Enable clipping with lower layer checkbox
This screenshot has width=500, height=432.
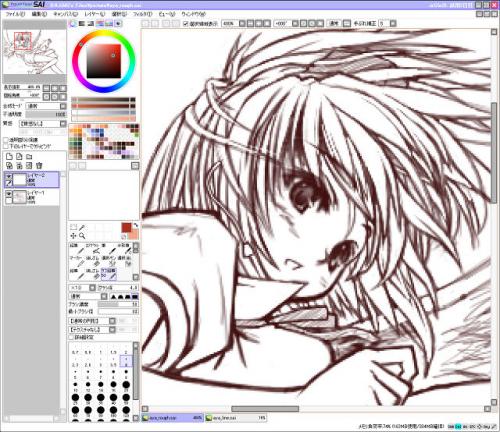[6, 146]
